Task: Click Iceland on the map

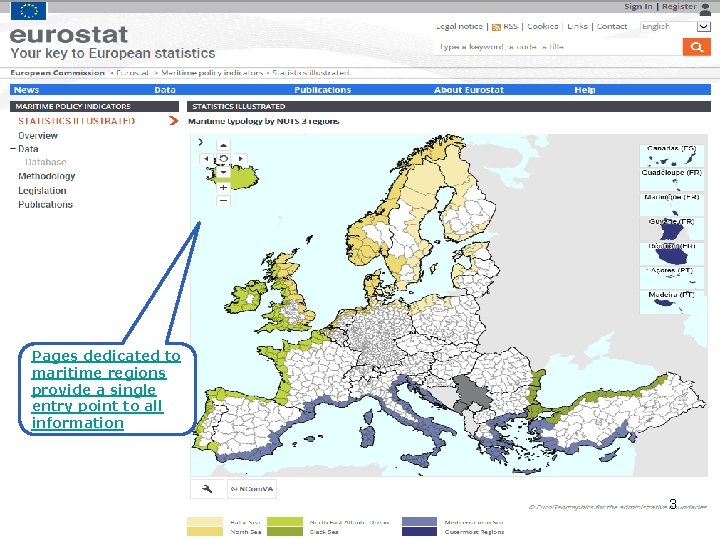Action: 241,177
